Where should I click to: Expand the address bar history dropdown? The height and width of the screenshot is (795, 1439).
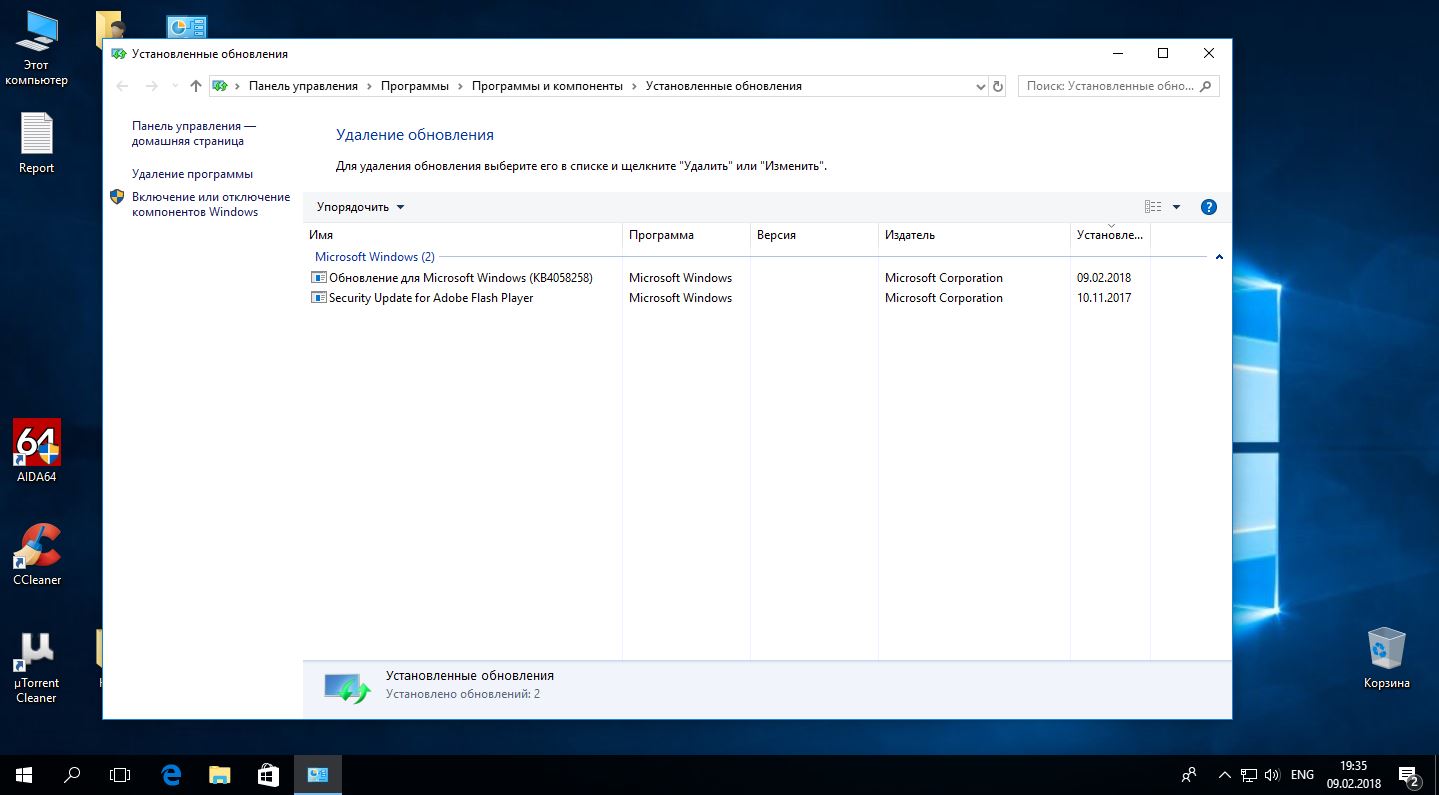point(981,86)
